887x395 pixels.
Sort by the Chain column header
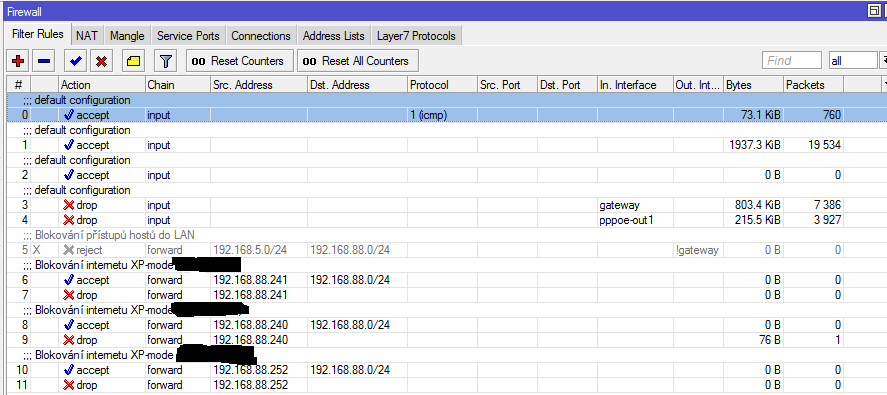click(x=178, y=85)
